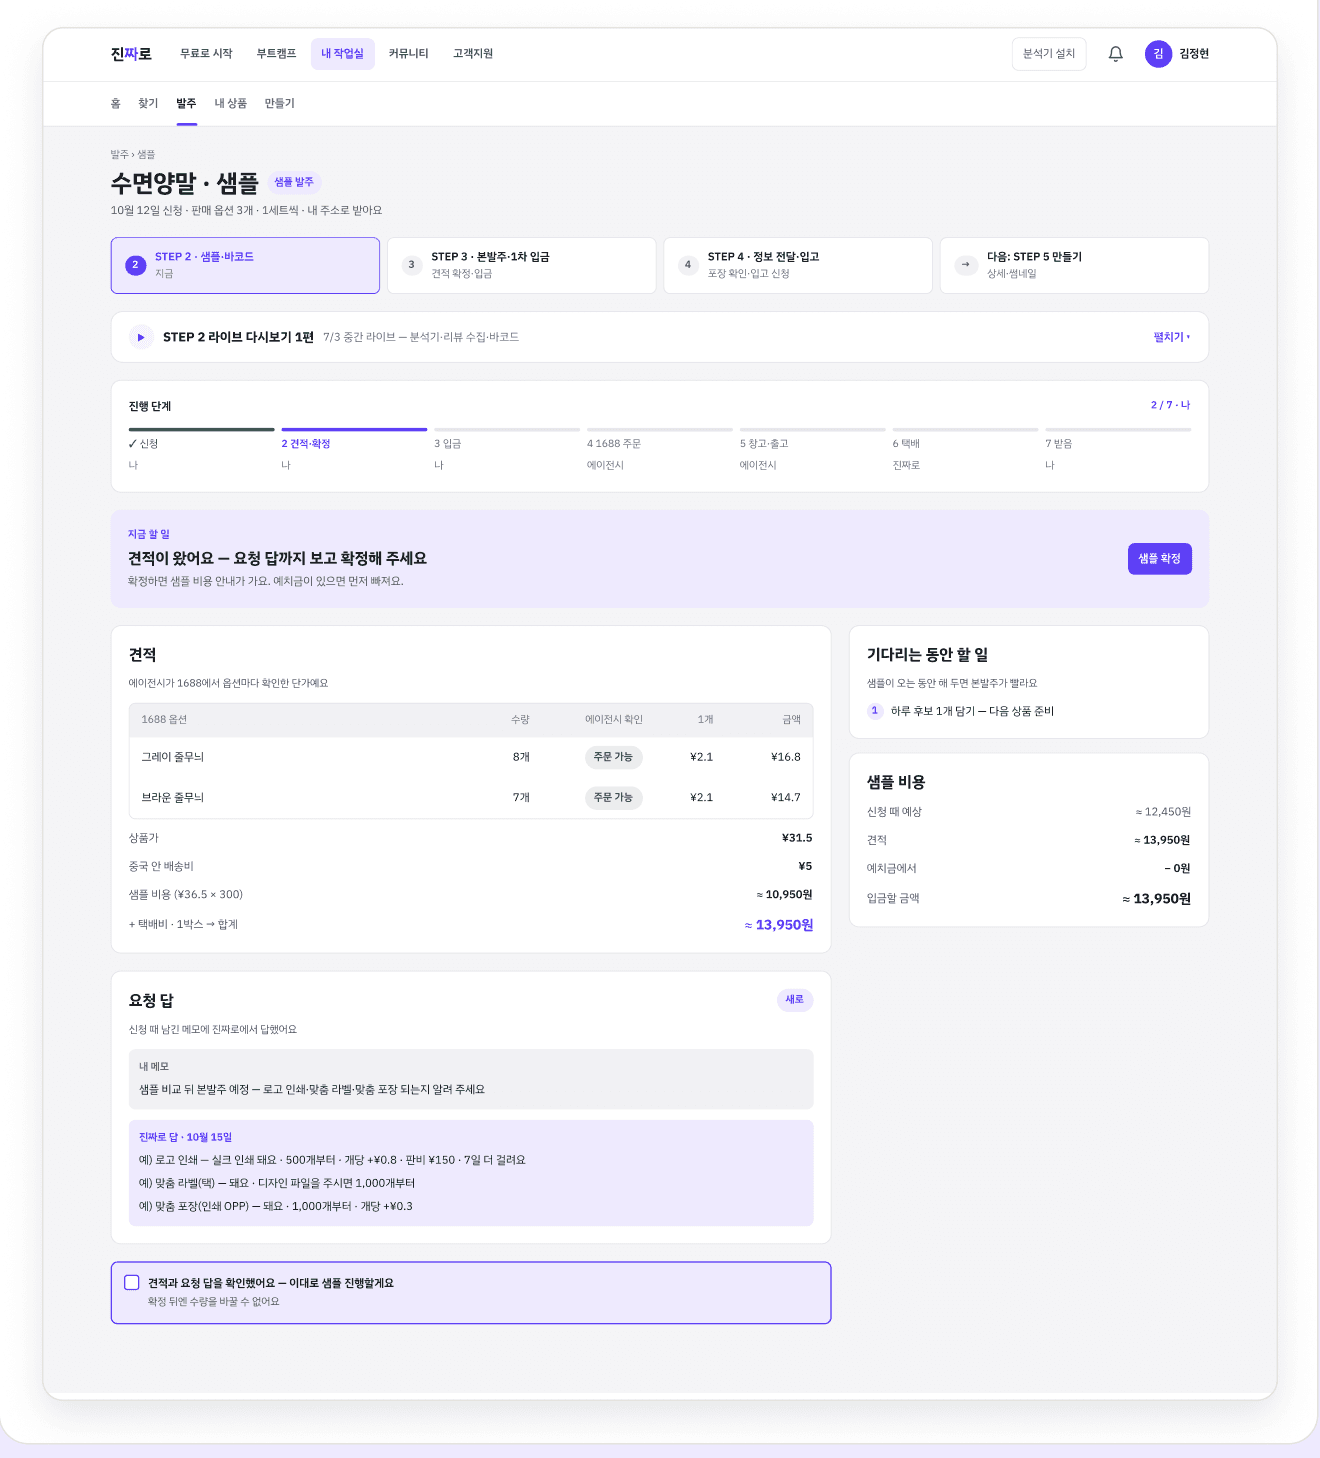Click the STEP 3 number circle

(x=411, y=265)
